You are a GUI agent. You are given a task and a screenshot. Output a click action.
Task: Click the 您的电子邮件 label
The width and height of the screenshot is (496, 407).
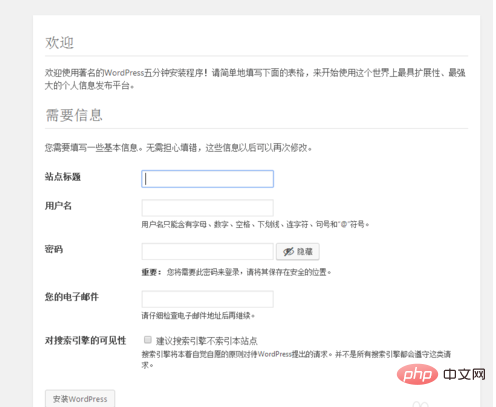coord(72,297)
